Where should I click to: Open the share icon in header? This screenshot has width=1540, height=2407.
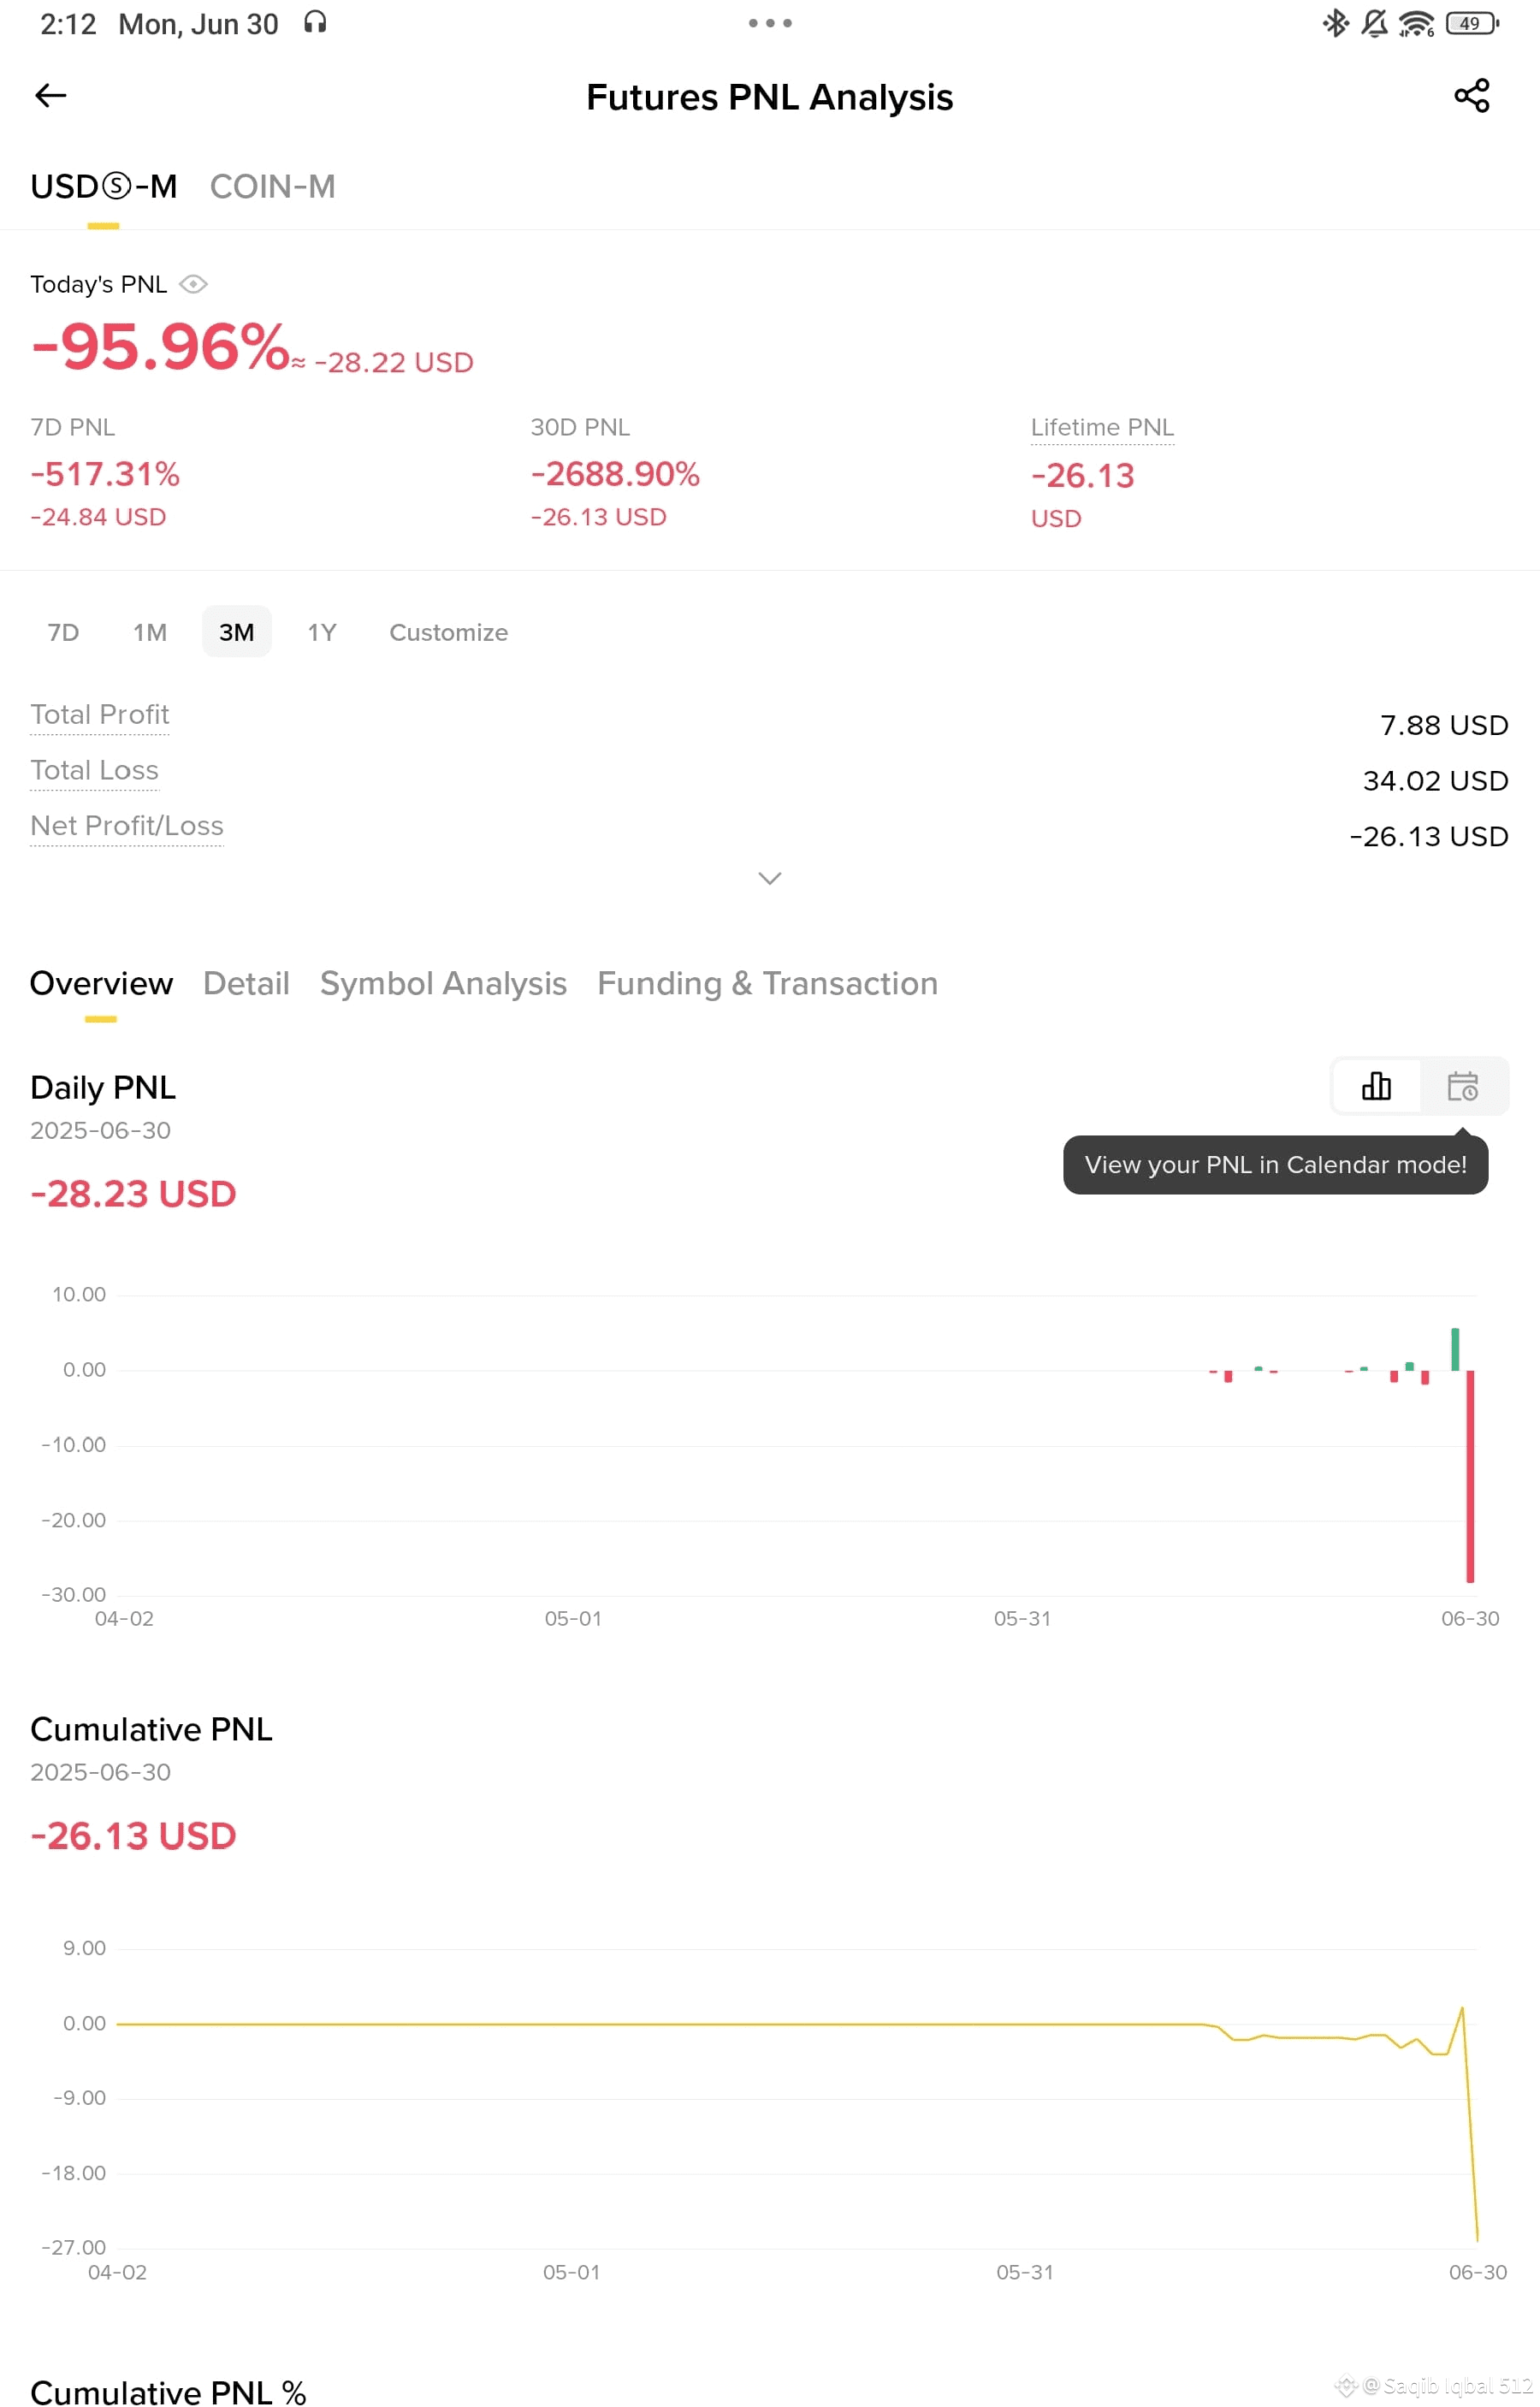pyautogui.click(x=1471, y=96)
